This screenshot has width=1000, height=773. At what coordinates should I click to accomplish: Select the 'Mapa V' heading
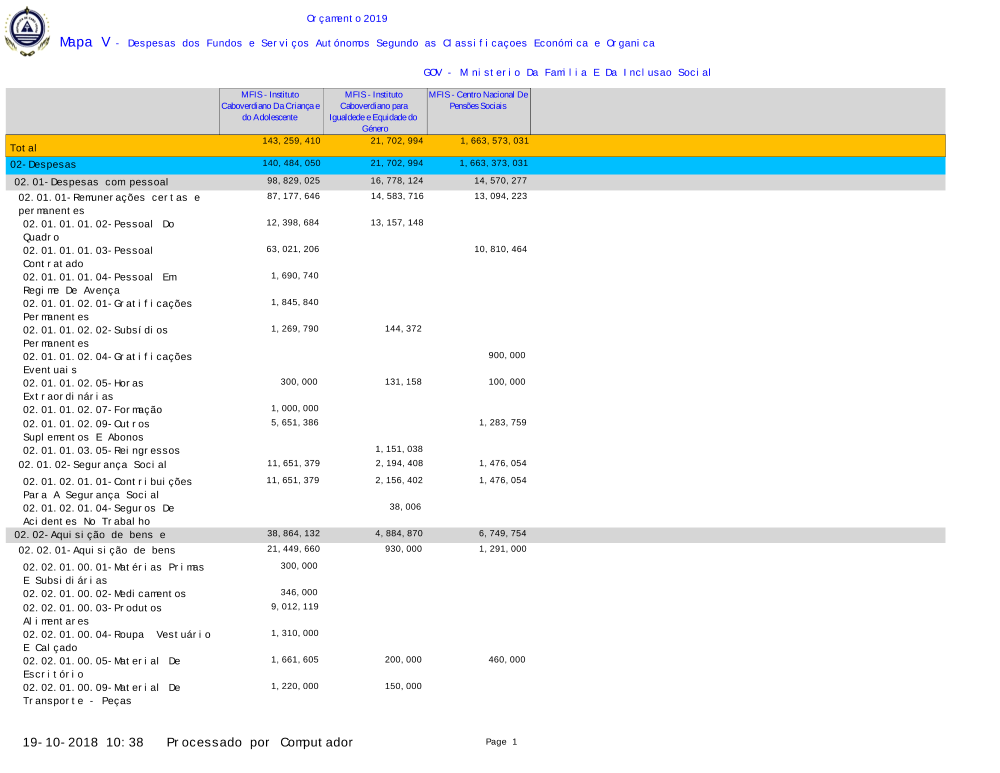85,42
